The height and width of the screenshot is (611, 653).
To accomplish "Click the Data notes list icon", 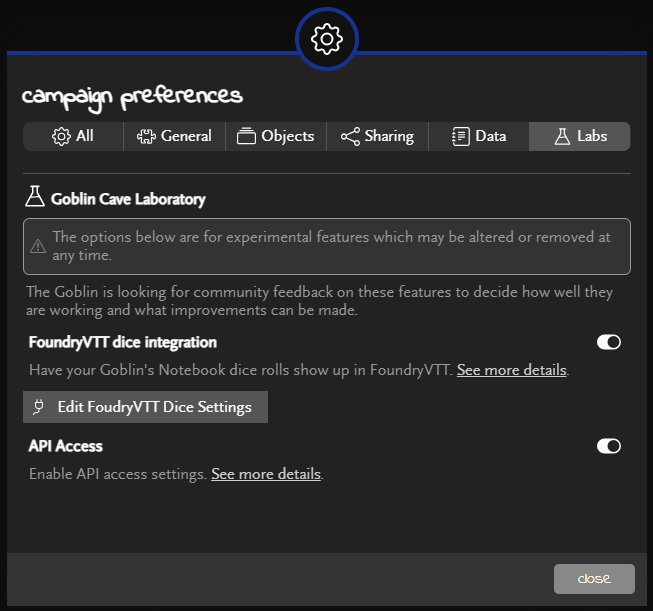I will click(x=461, y=136).
